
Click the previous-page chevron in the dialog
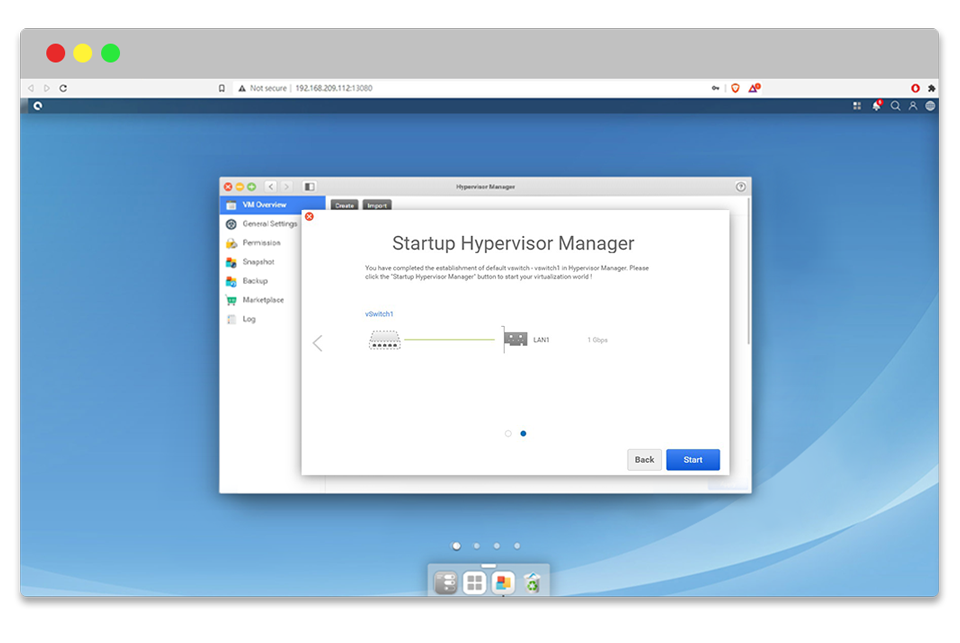click(x=317, y=343)
